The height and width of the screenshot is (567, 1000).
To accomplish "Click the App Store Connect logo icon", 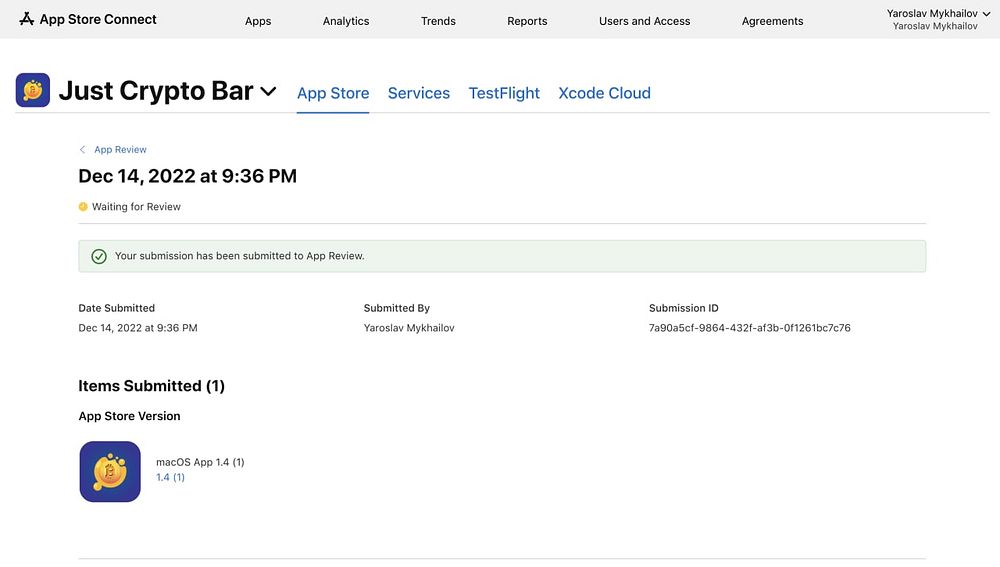I will pyautogui.click(x=26, y=19).
